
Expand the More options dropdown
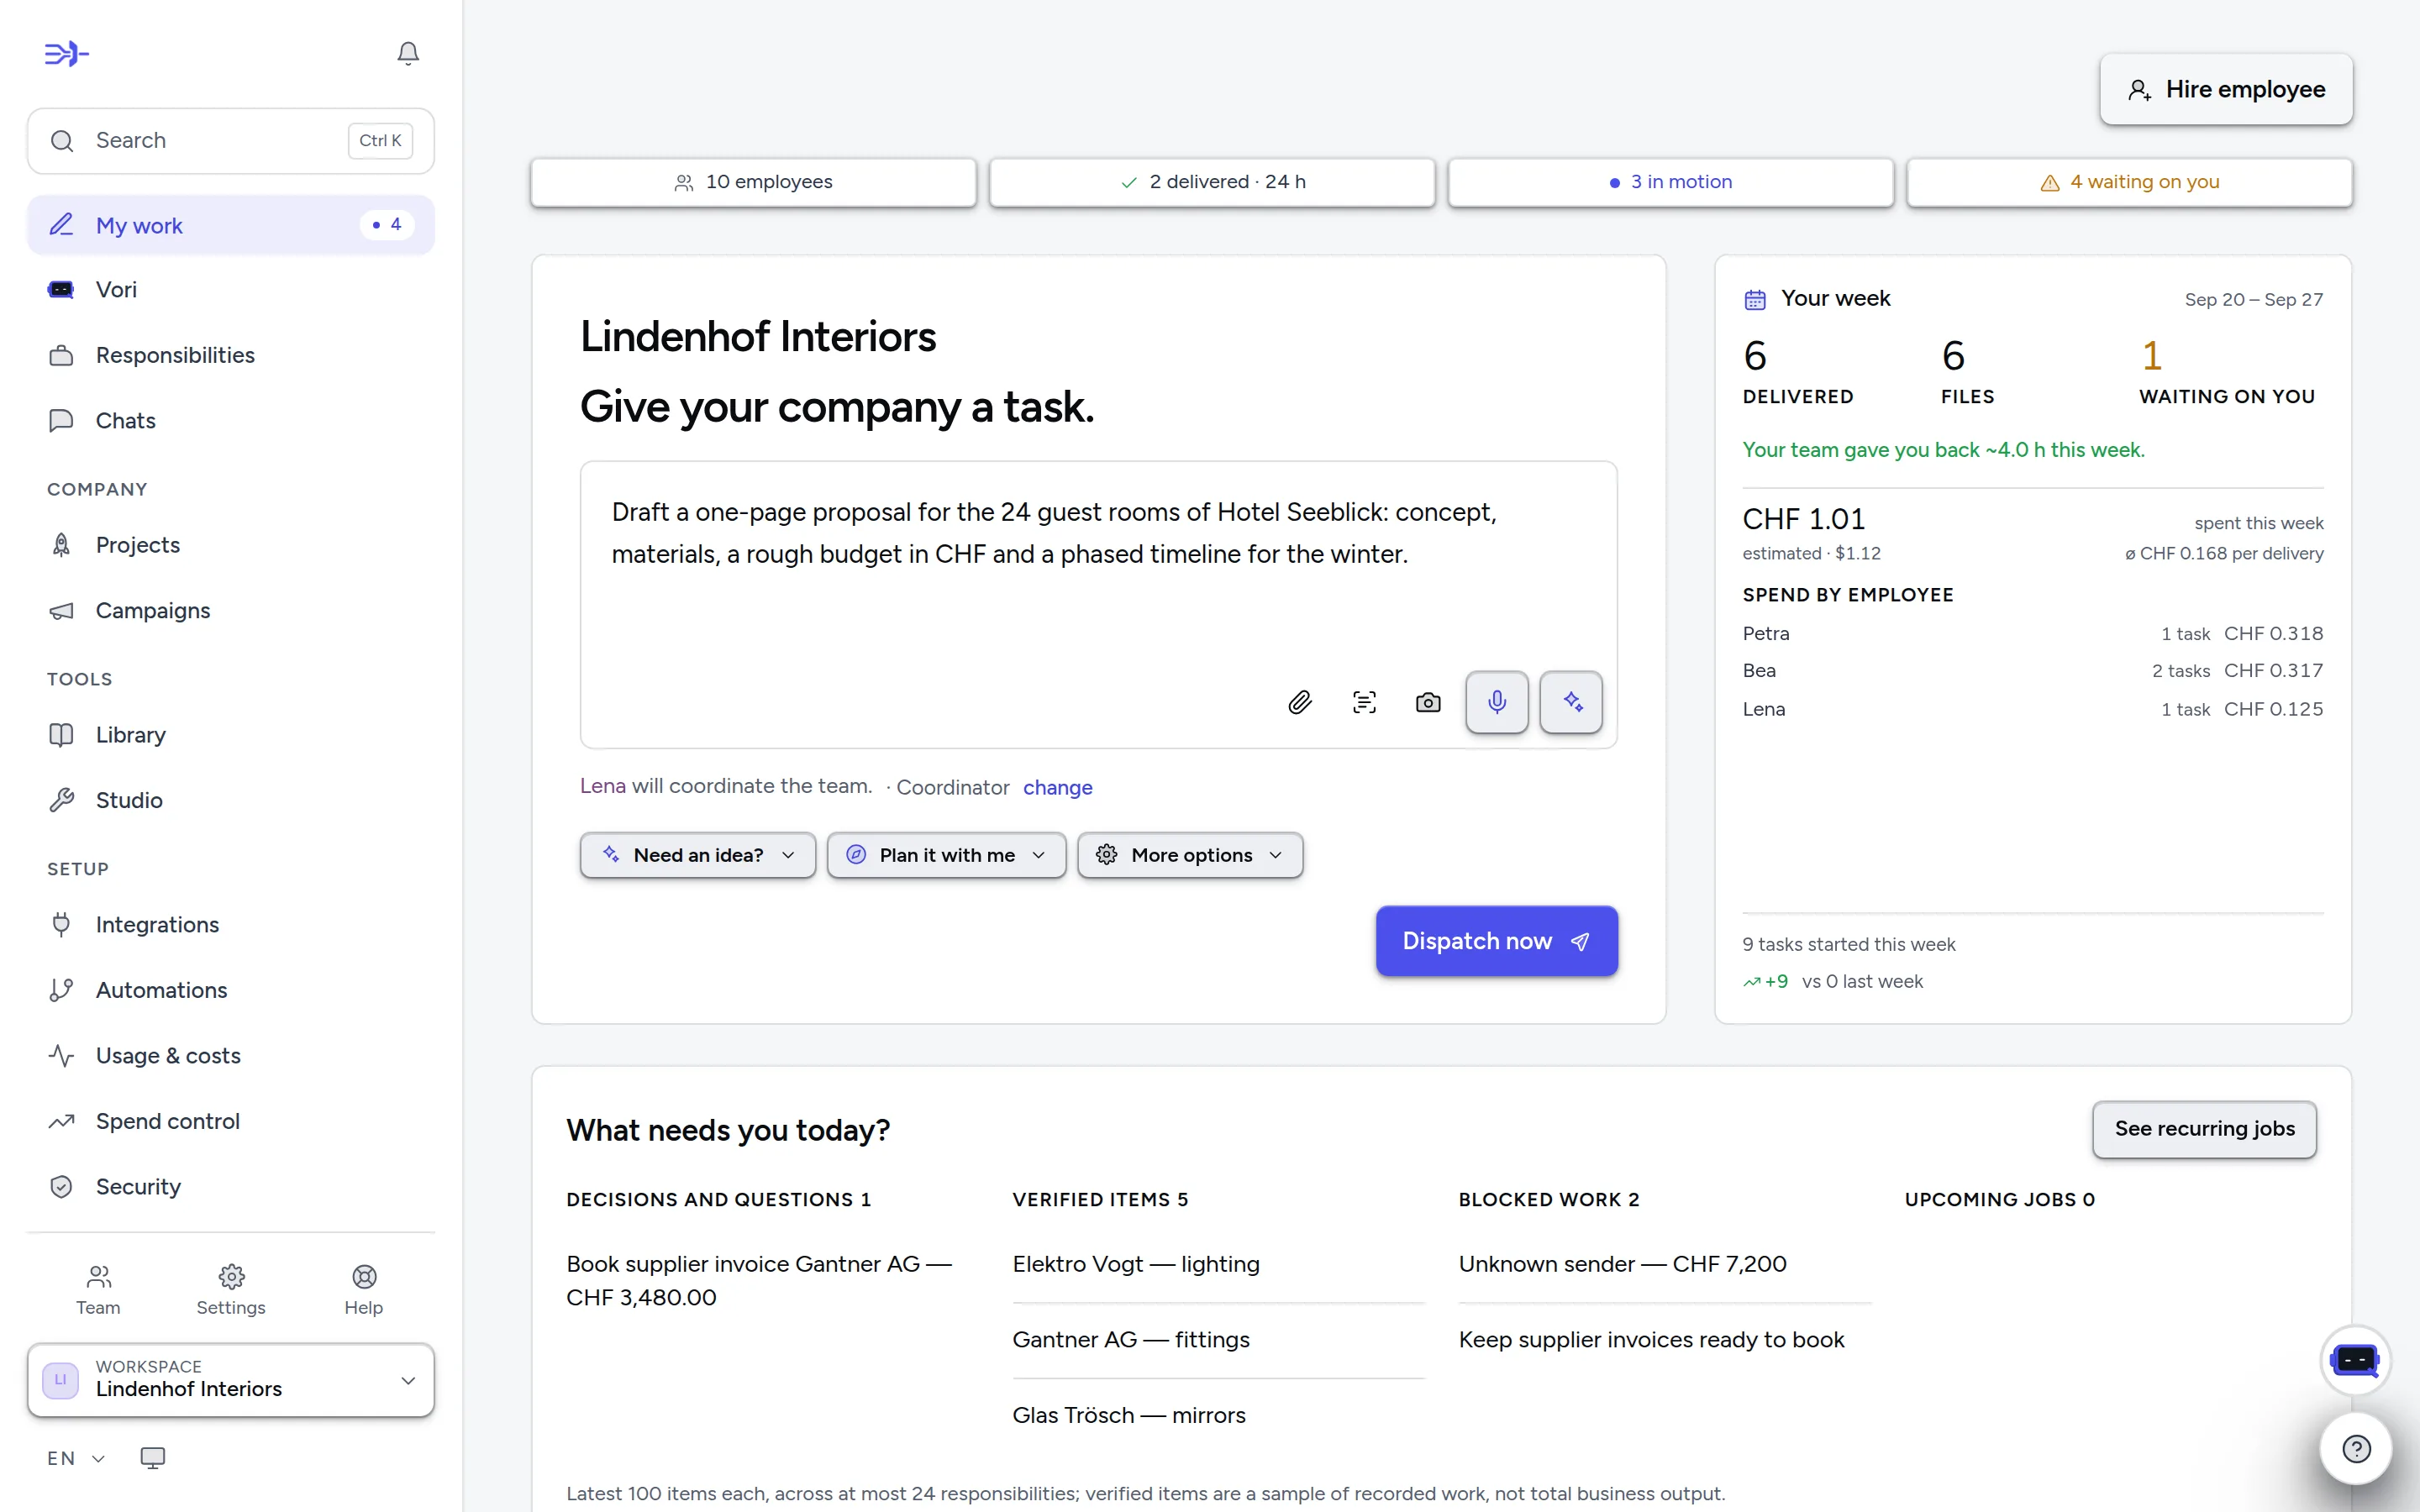pos(1190,855)
